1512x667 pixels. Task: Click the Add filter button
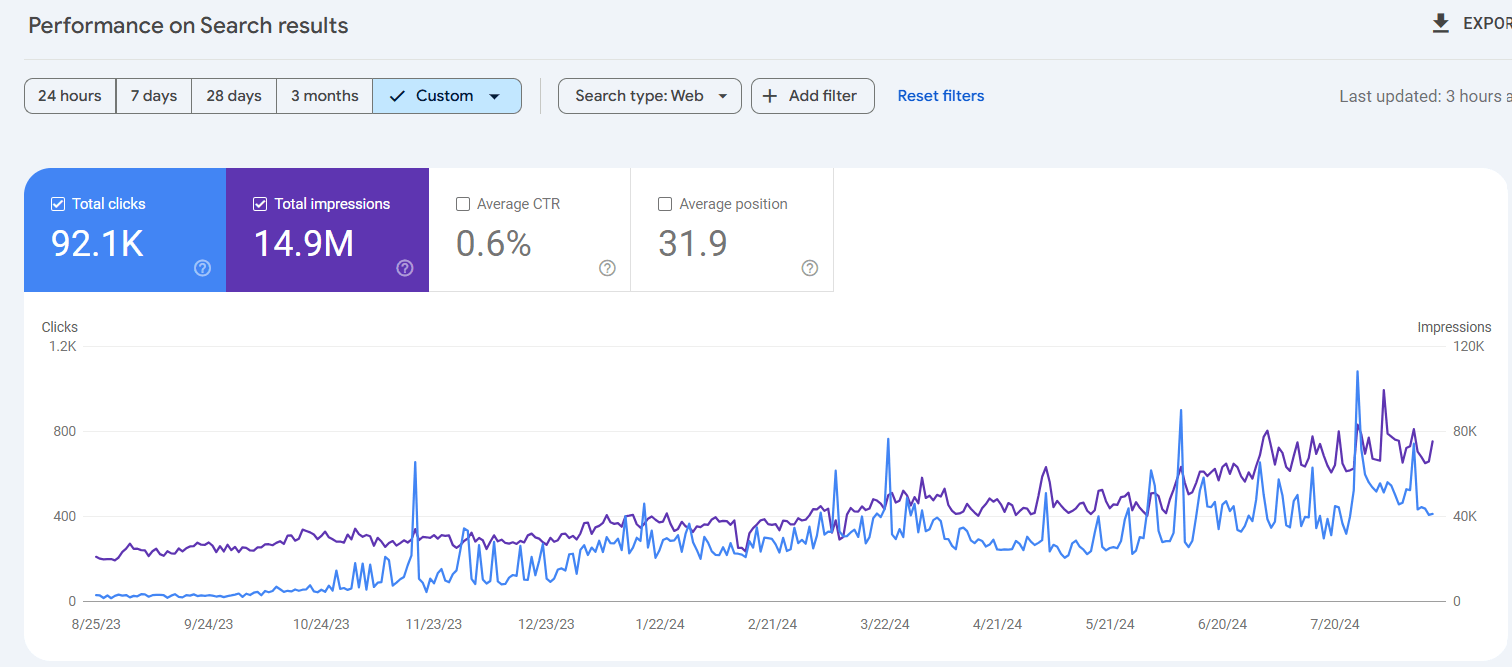pos(813,96)
